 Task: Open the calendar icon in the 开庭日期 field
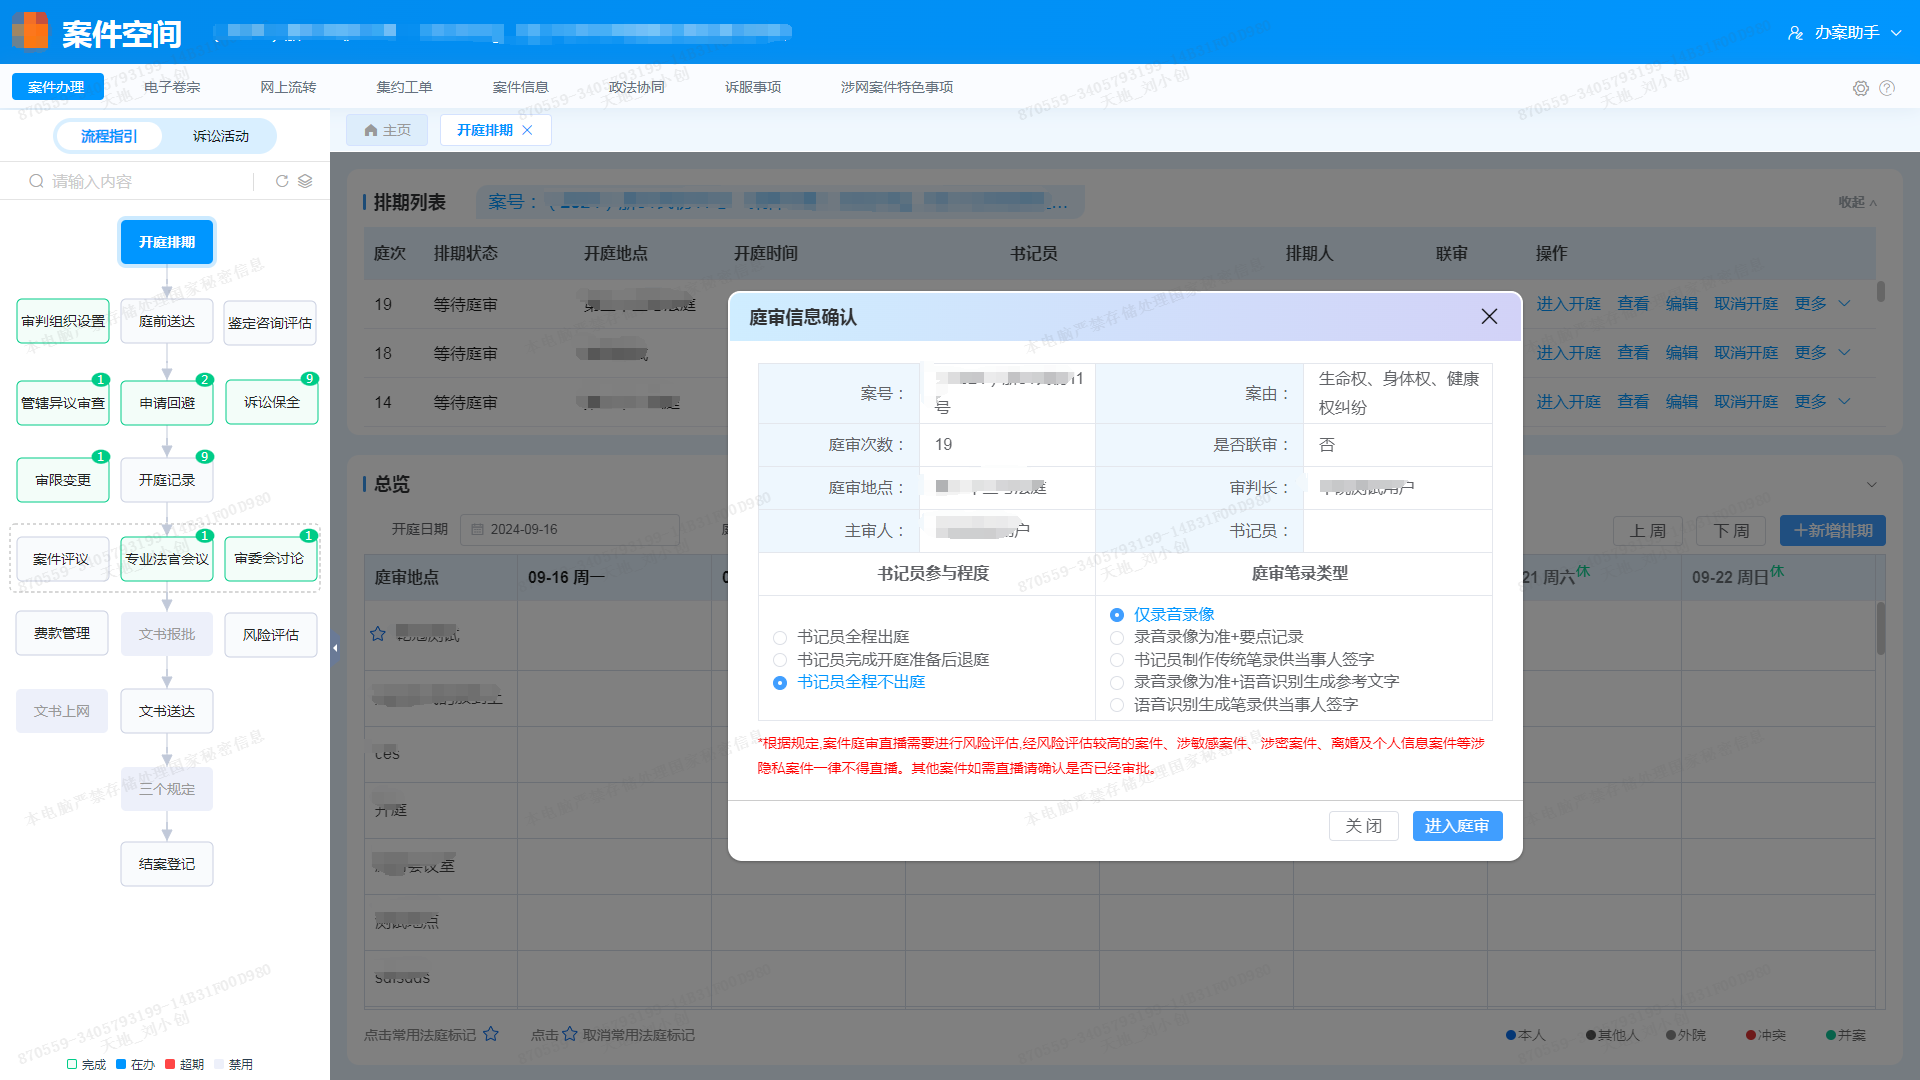pyautogui.click(x=477, y=529)
